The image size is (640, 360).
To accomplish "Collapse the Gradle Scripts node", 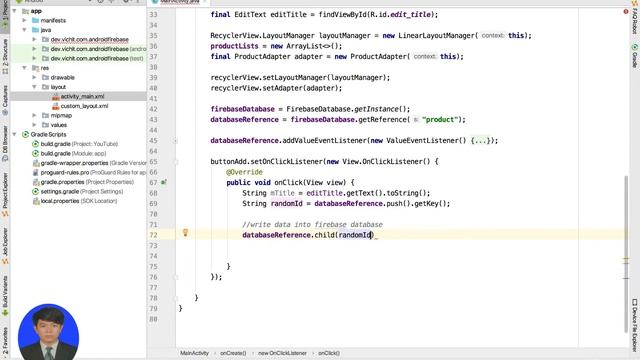I will pyautogui.click(x=15, y=134).
